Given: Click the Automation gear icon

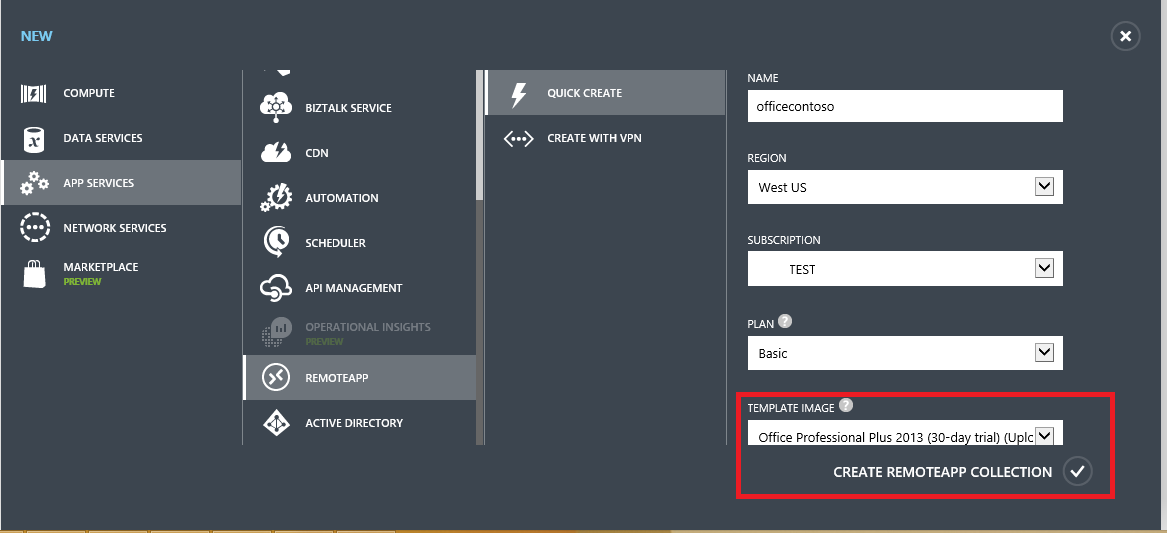Looking at the screenshot, I should click(276, 198).
